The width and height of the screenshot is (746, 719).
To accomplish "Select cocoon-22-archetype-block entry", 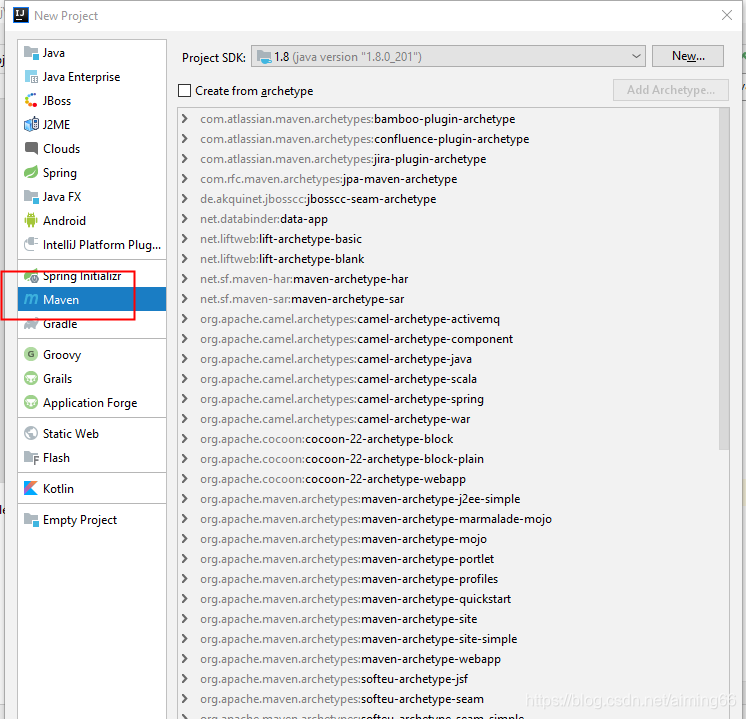I will point(327,439).
